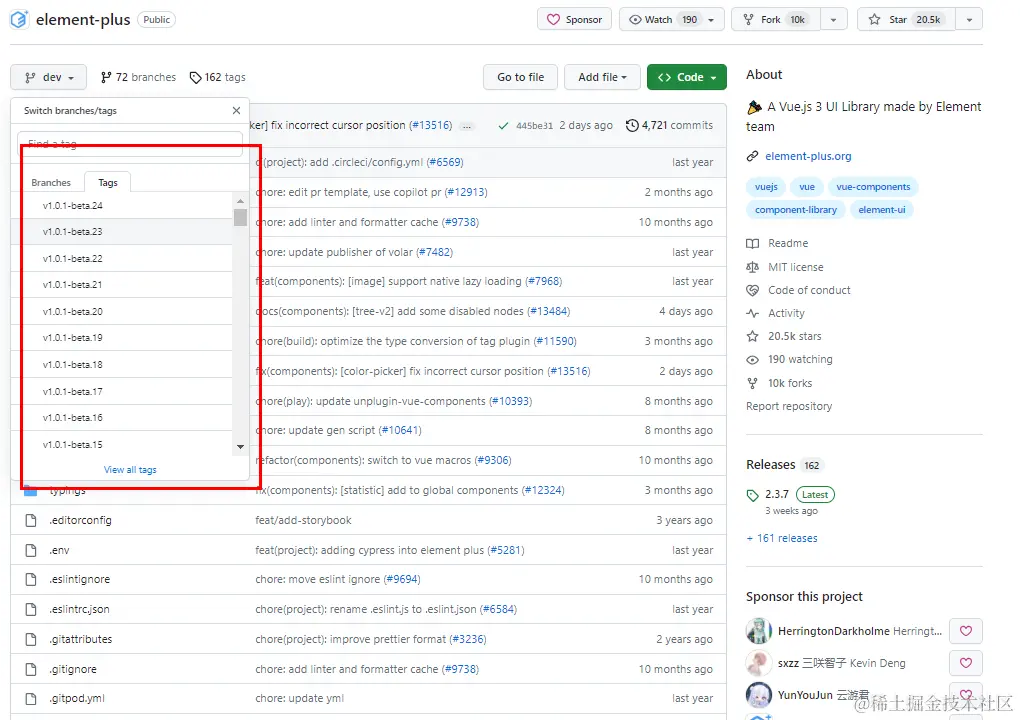The width and height of the screenshot is (1020, 720).
Task: Click the Code of conduct heart icon
Action: point(753,290)
